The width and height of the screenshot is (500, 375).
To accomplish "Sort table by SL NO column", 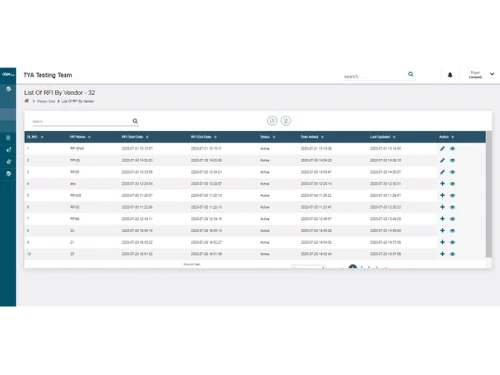I will (x=35, y=137).
